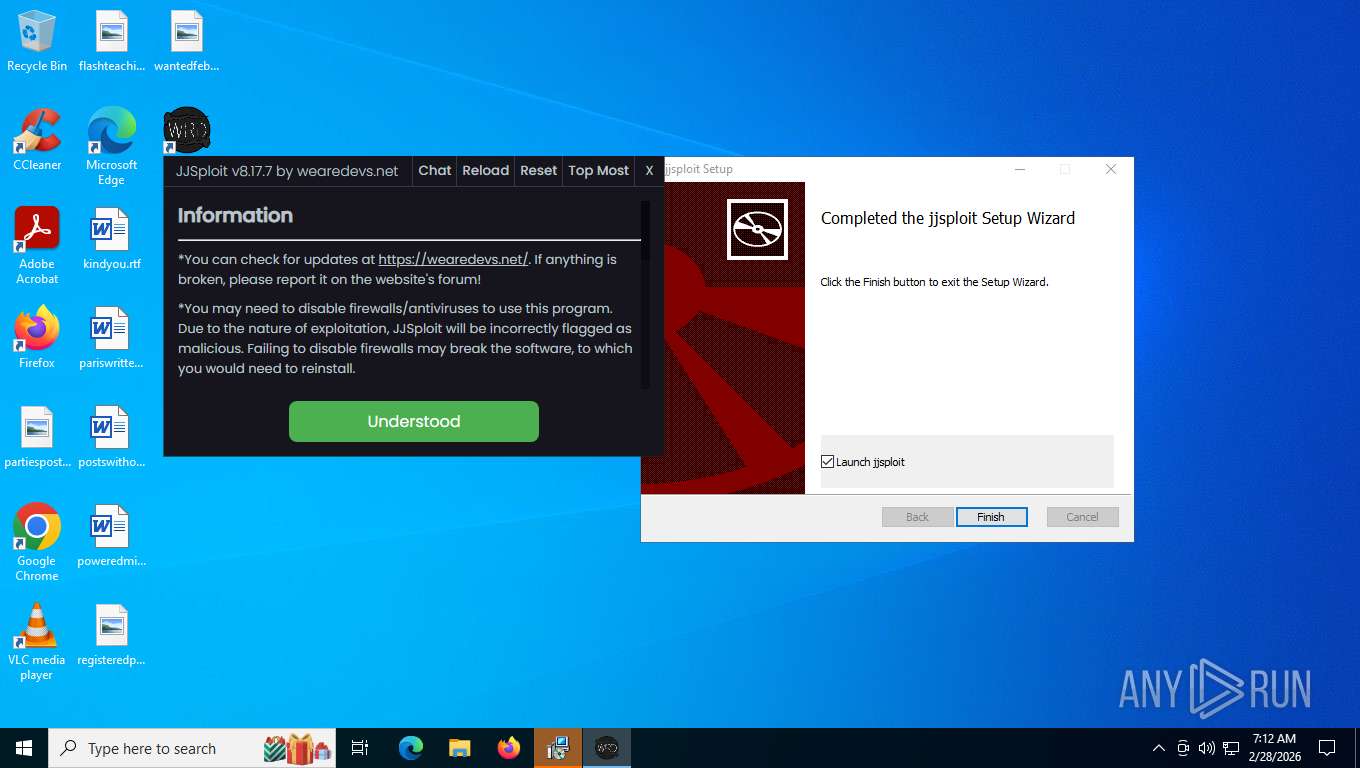Open the partiespost image file icon

(37, 437)
